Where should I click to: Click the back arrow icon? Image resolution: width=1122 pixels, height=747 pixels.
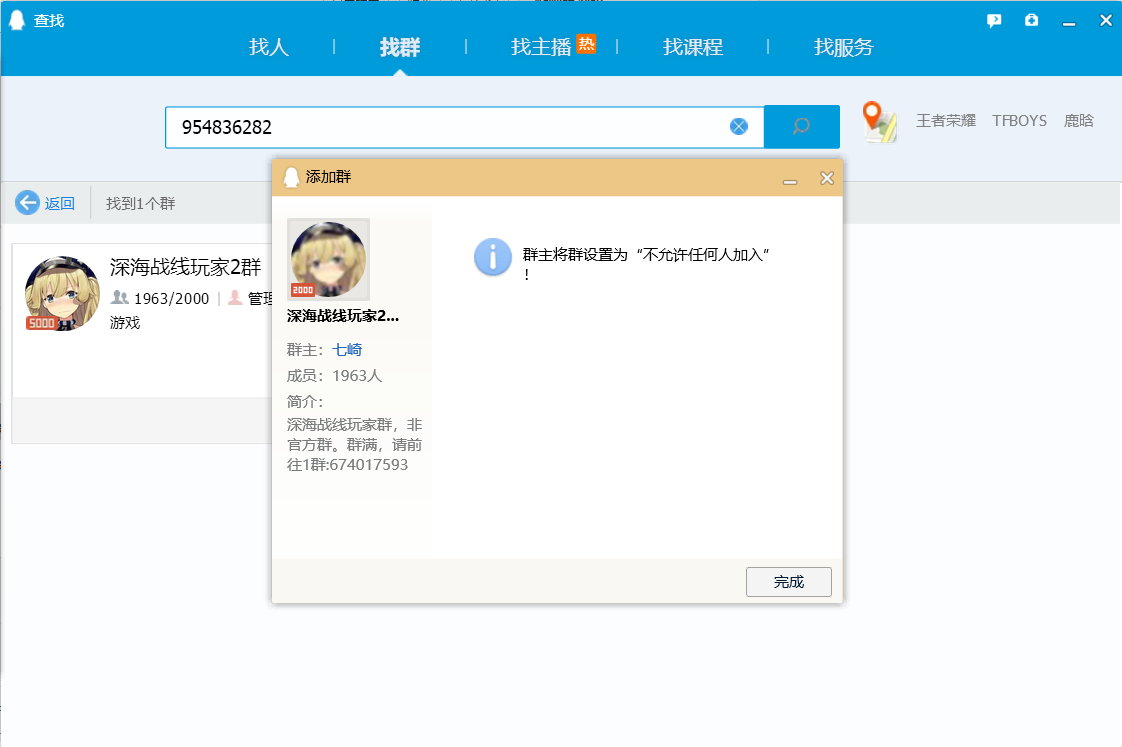pos(27,202)
